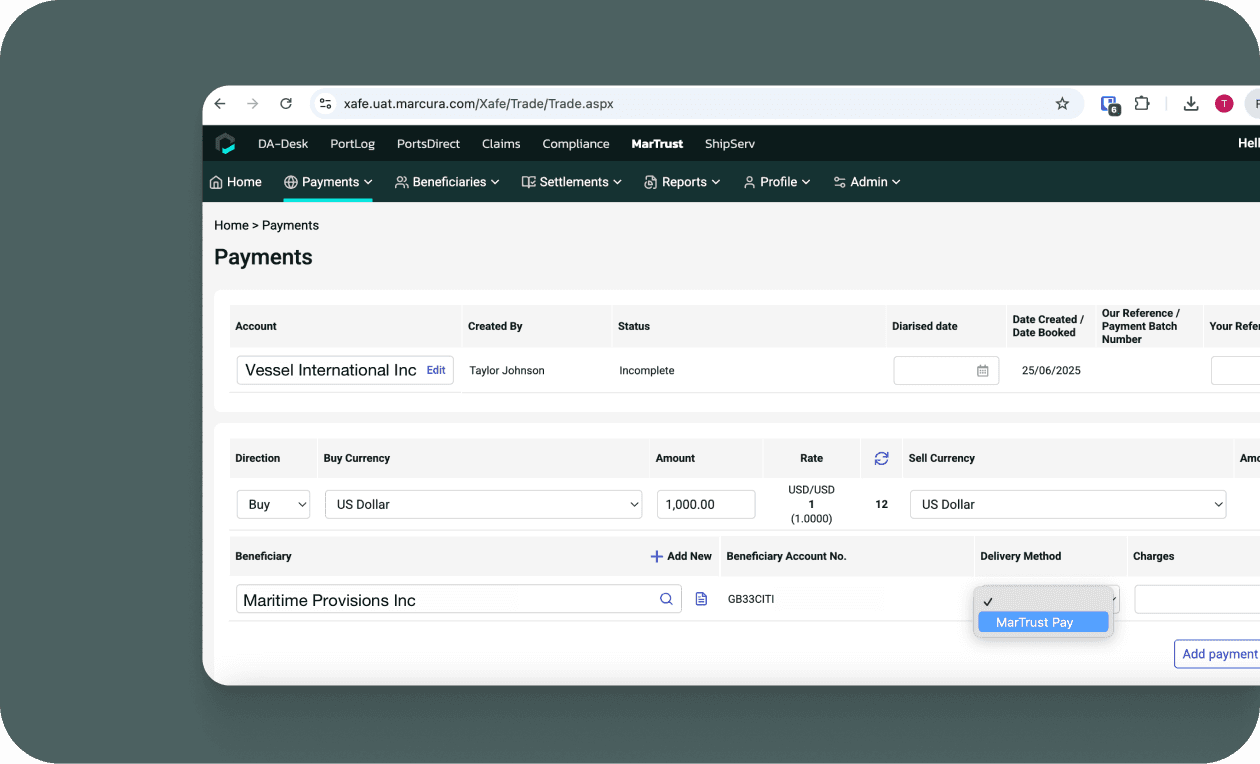Viewport: 1260px width, 764px height.
Task: Open the PortLog tab
Action: [x=353, y=144]
